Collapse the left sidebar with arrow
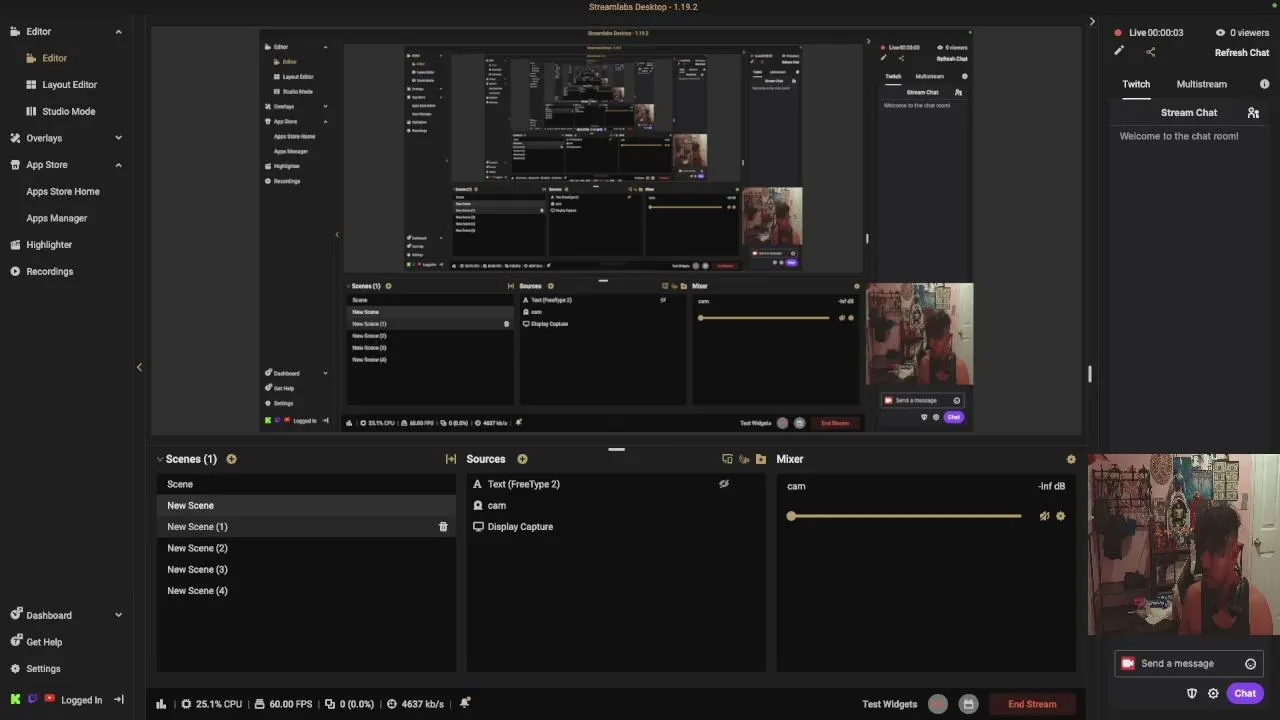 [x=139, y=367]
